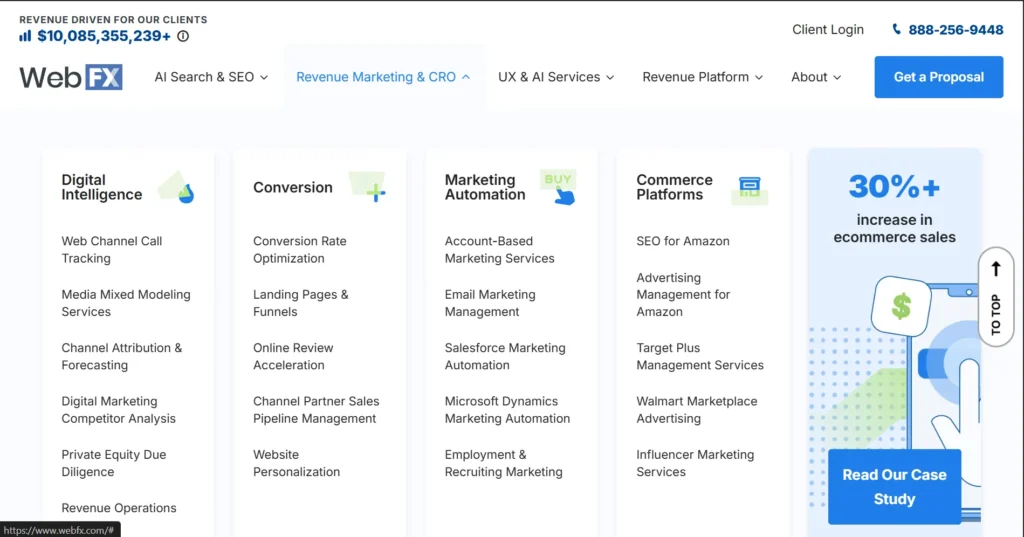Open Account-Based Marketing Services
The width and height of the screenshot is (1024, 537).
coord(500,250)
